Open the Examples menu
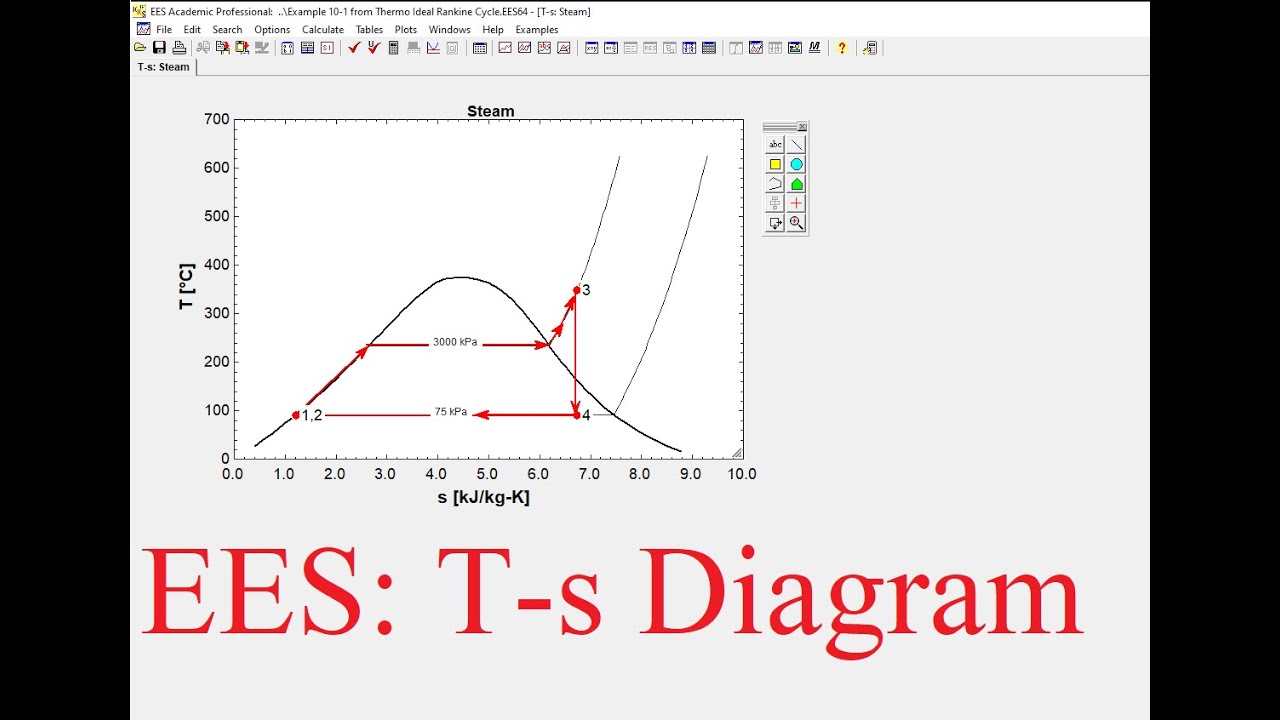The height and width of the screenshot is (720, 1280). [x=537, y=30]
